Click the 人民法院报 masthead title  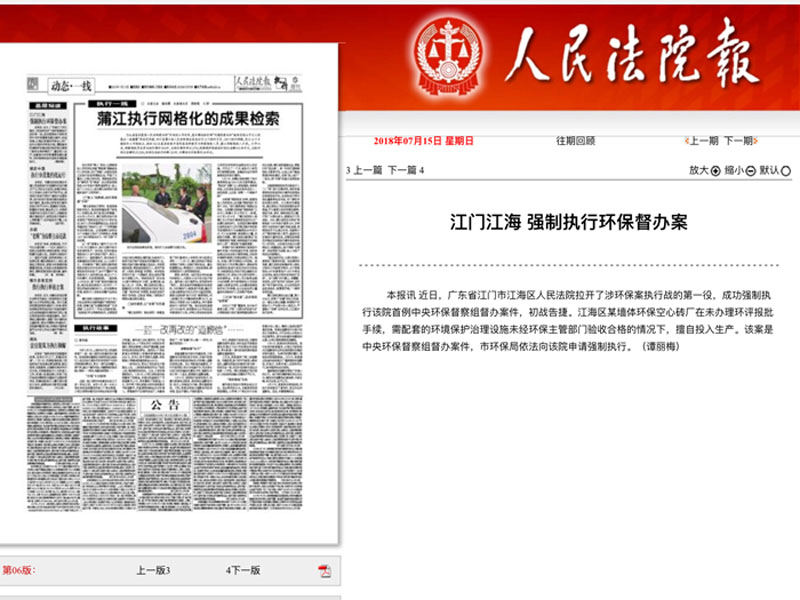tap(631, 55)
